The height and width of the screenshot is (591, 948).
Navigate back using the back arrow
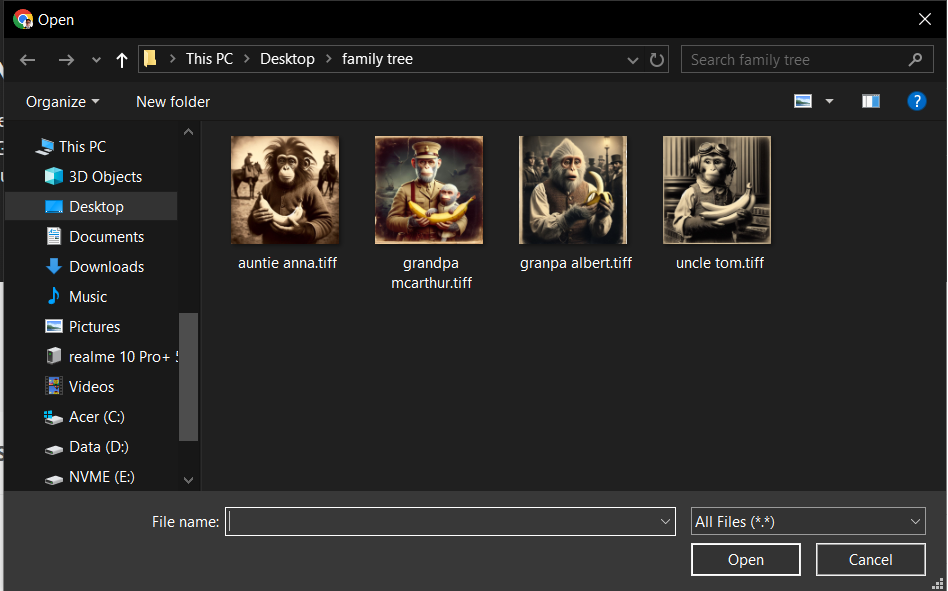point(27,59)
